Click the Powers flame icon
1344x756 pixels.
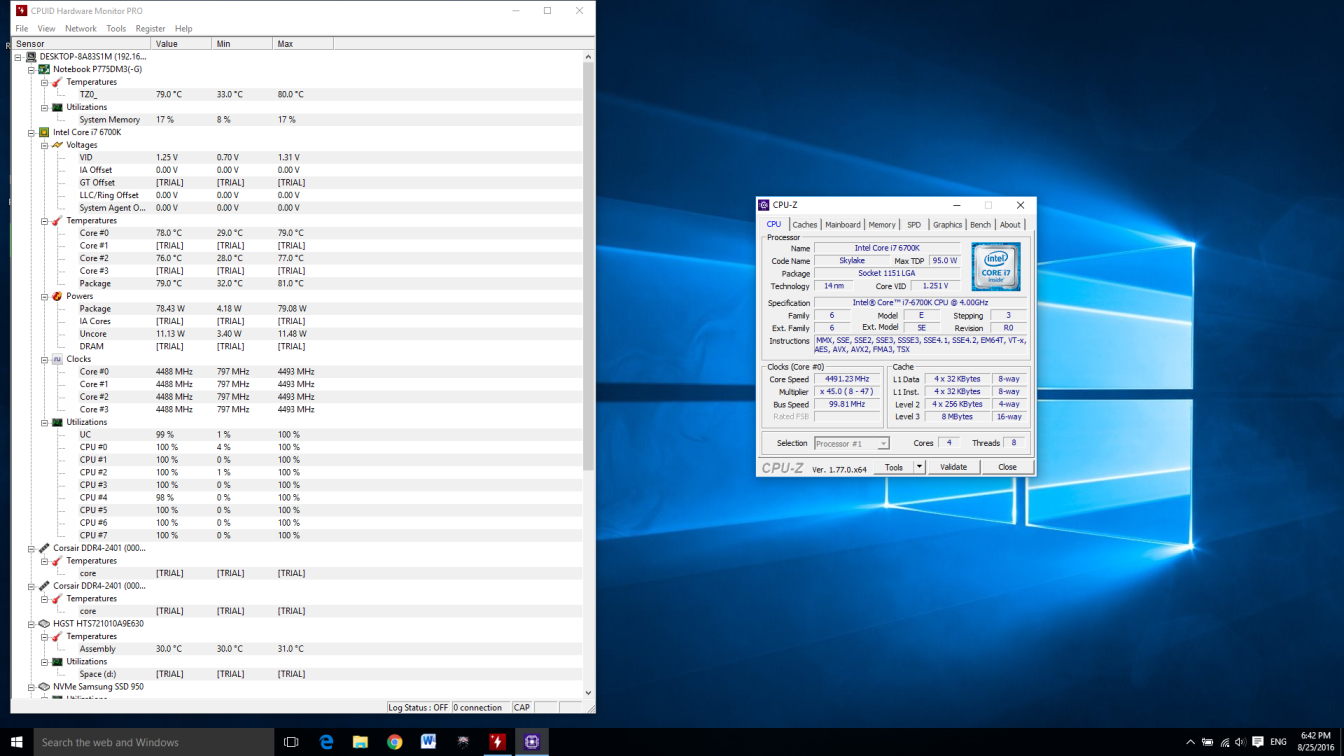point(57,296)
